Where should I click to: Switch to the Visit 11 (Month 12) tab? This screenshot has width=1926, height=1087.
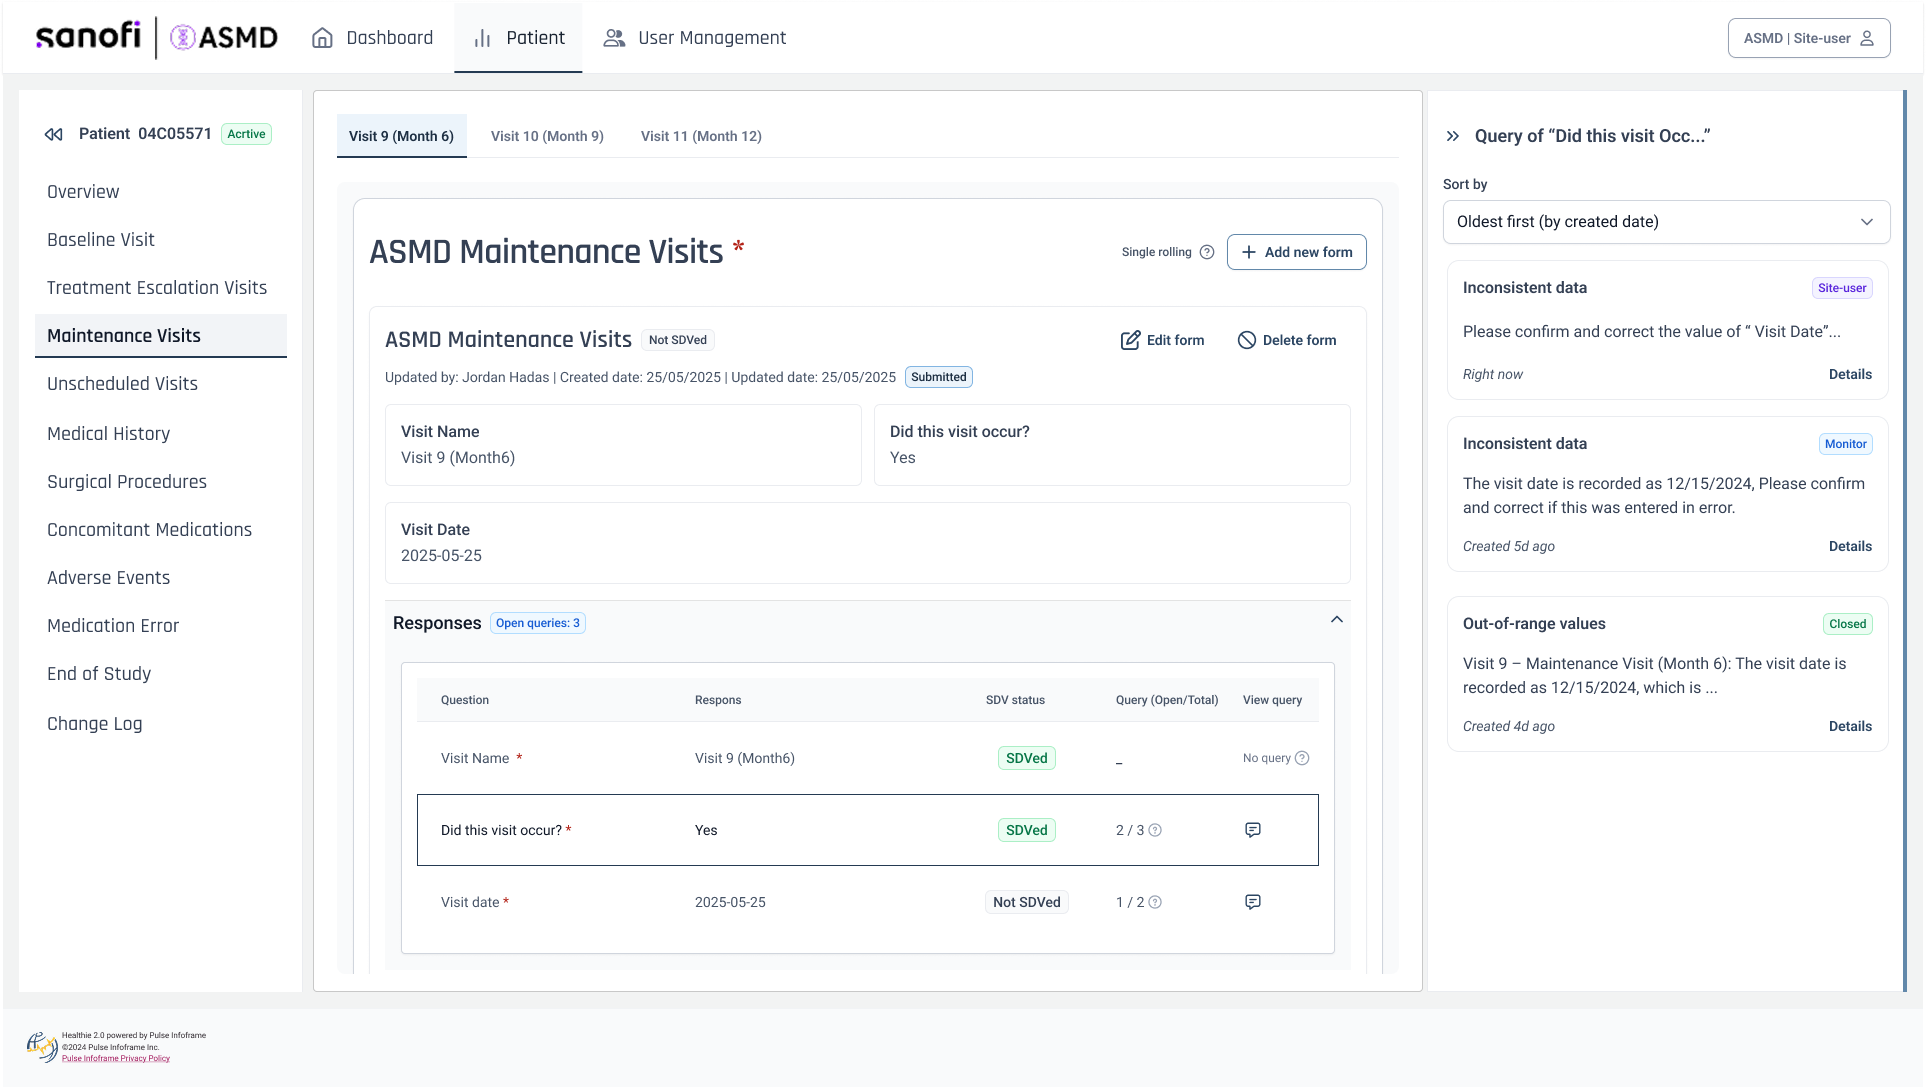pyautogui.click(x=701, y=136)
